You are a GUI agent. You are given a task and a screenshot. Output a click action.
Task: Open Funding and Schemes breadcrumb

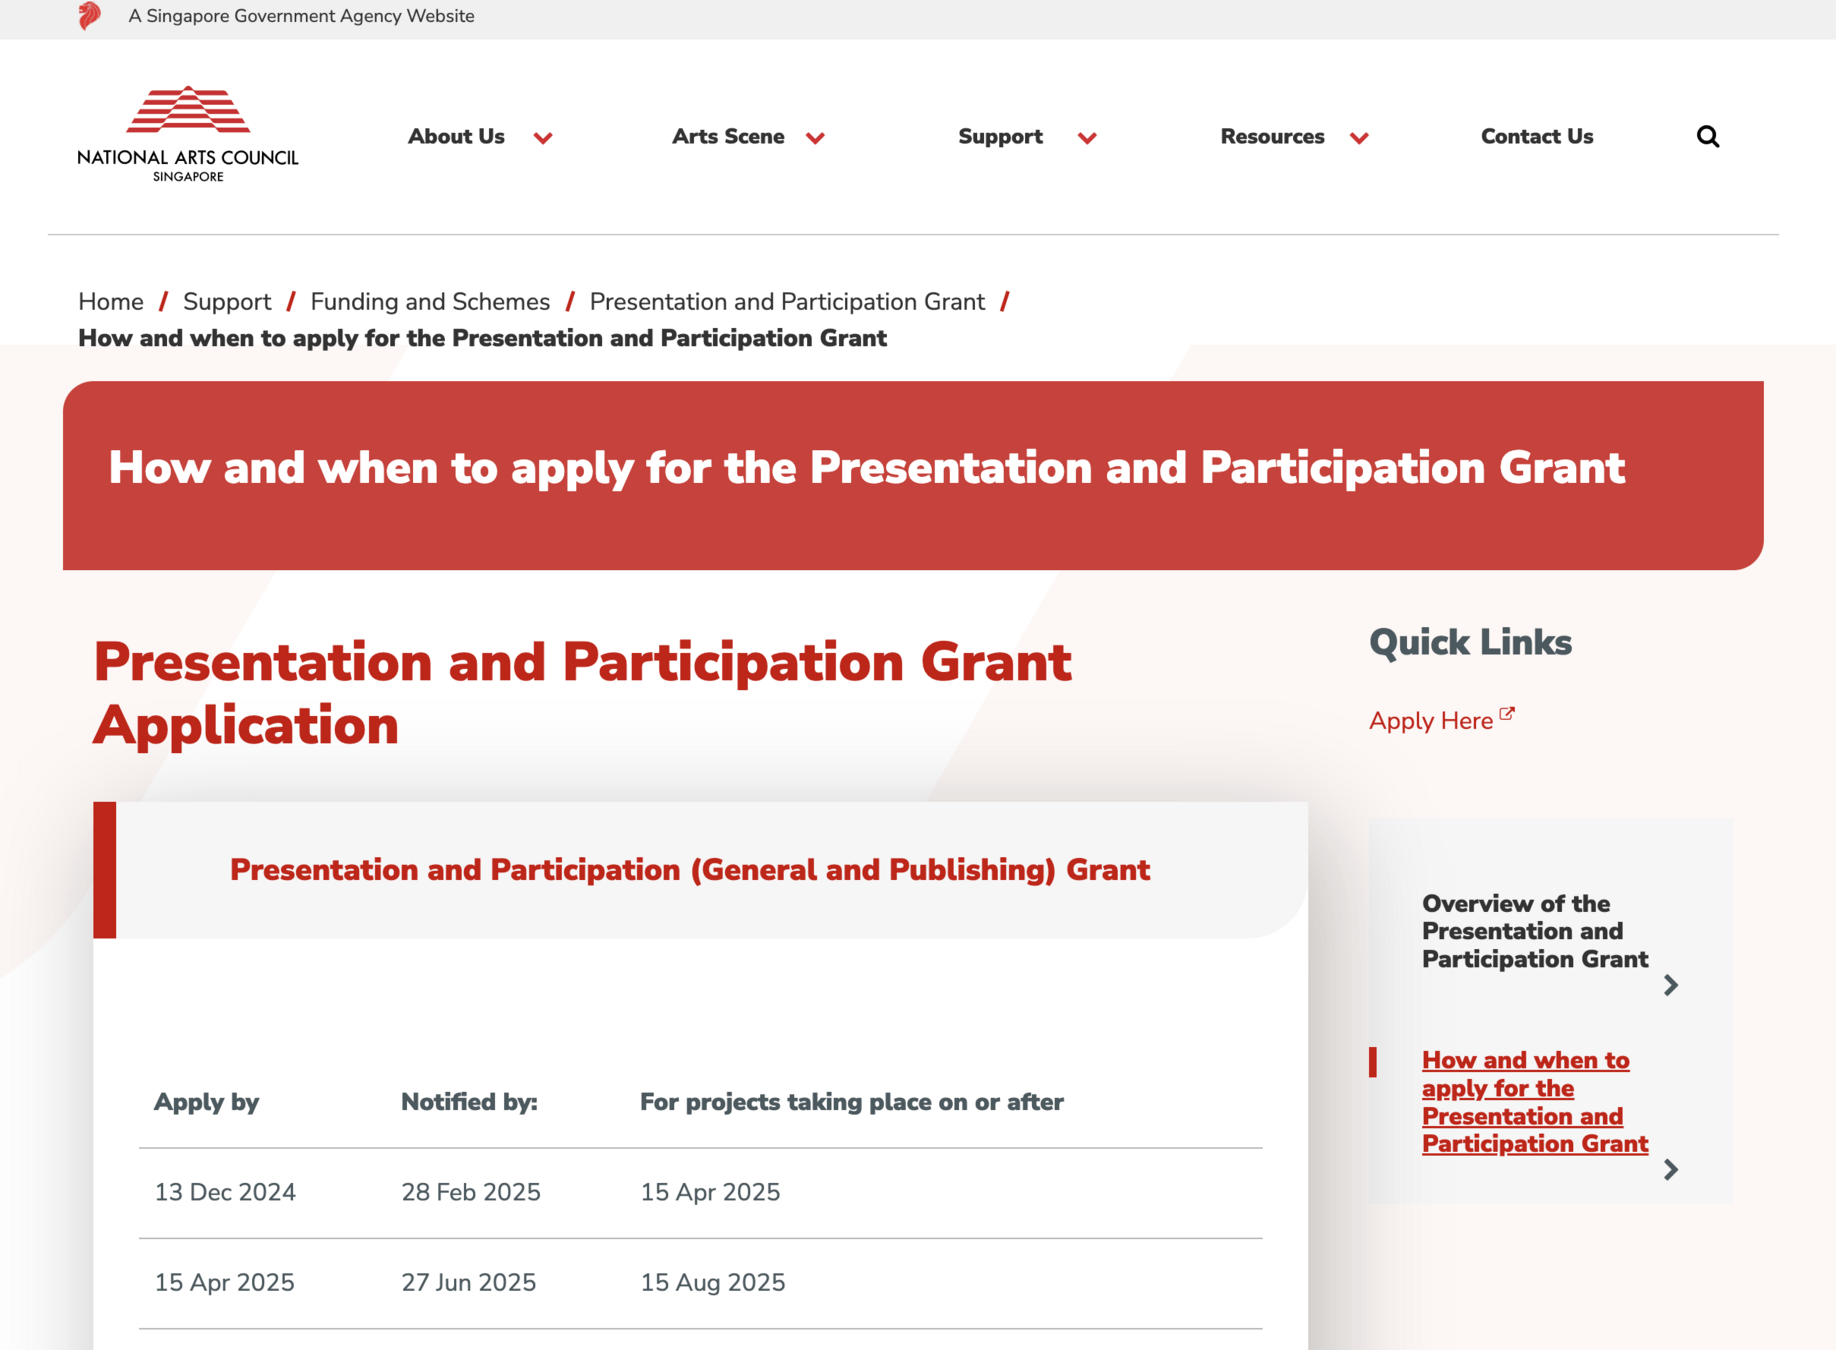[x=430, y=301]
